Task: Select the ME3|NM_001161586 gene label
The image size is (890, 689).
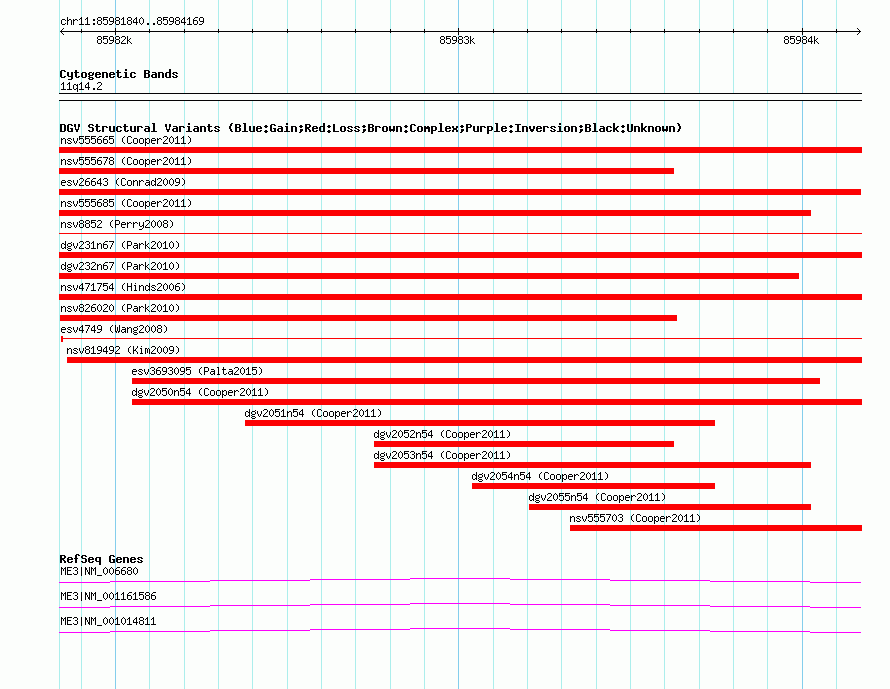Action: point(108,596)
